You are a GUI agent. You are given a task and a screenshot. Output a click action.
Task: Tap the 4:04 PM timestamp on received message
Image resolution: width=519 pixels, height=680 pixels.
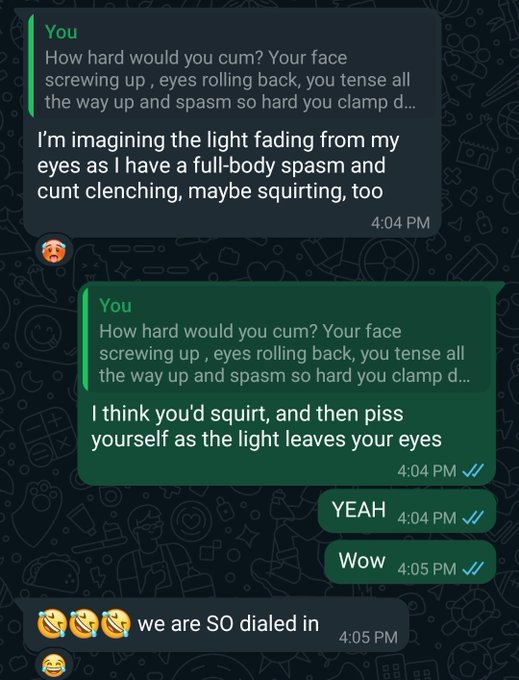400,223
